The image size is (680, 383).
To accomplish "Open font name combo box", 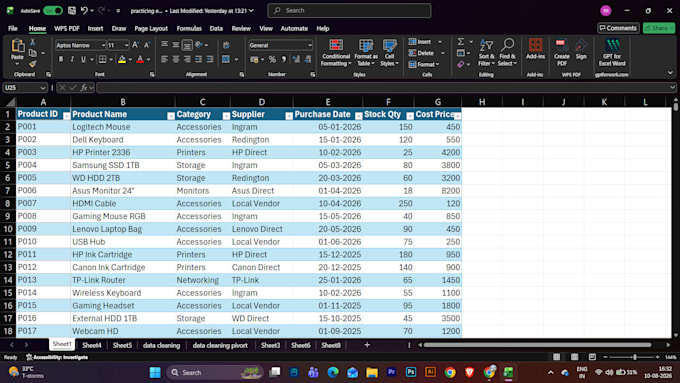I will click(80, 45).
